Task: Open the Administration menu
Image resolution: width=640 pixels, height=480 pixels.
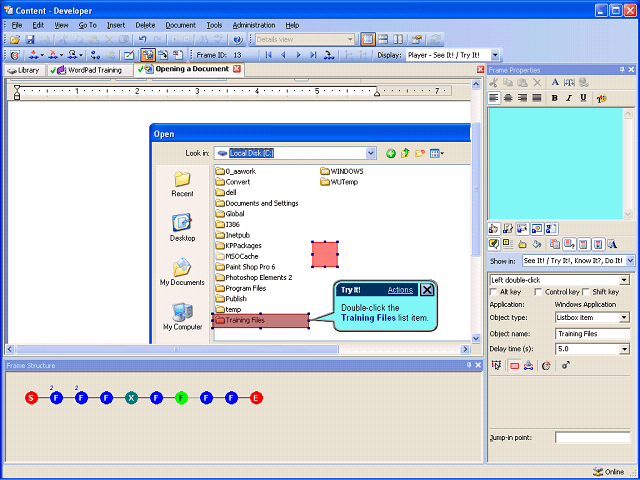Action: (x=254, y=25)
